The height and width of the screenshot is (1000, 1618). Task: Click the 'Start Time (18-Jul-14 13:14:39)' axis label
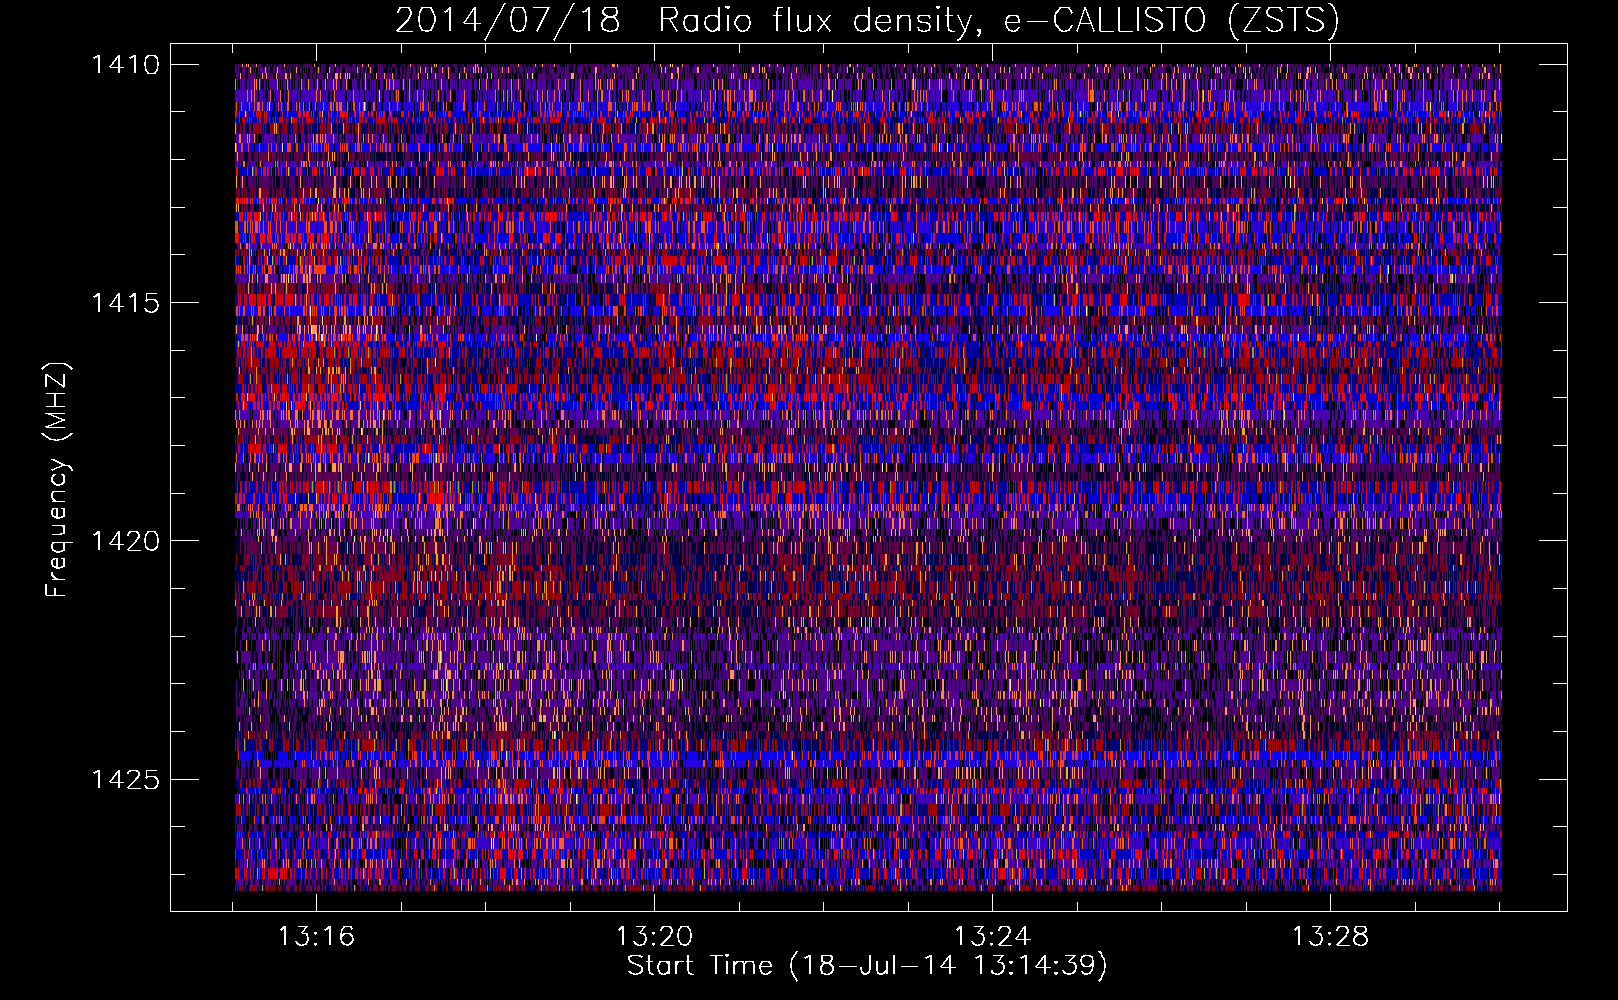(x=867, y=966)
